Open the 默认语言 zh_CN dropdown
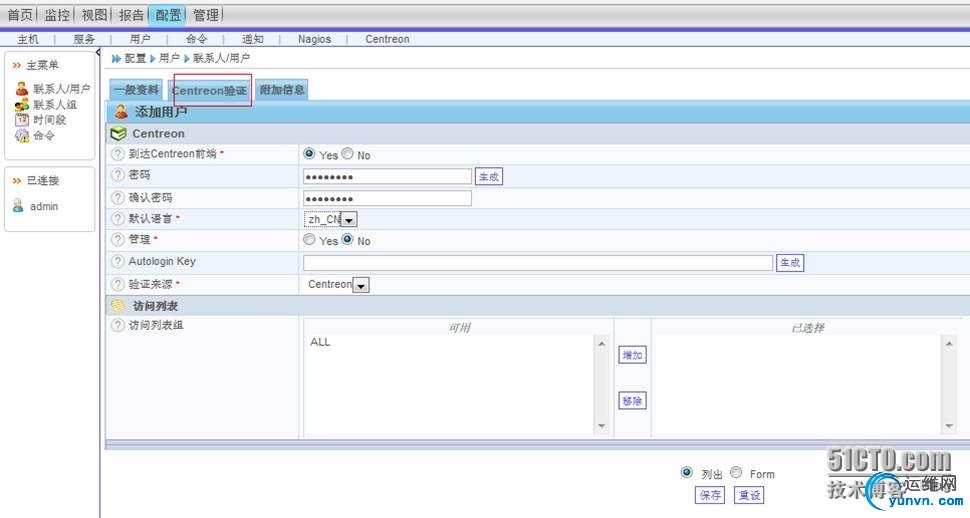 pos(330,219)
